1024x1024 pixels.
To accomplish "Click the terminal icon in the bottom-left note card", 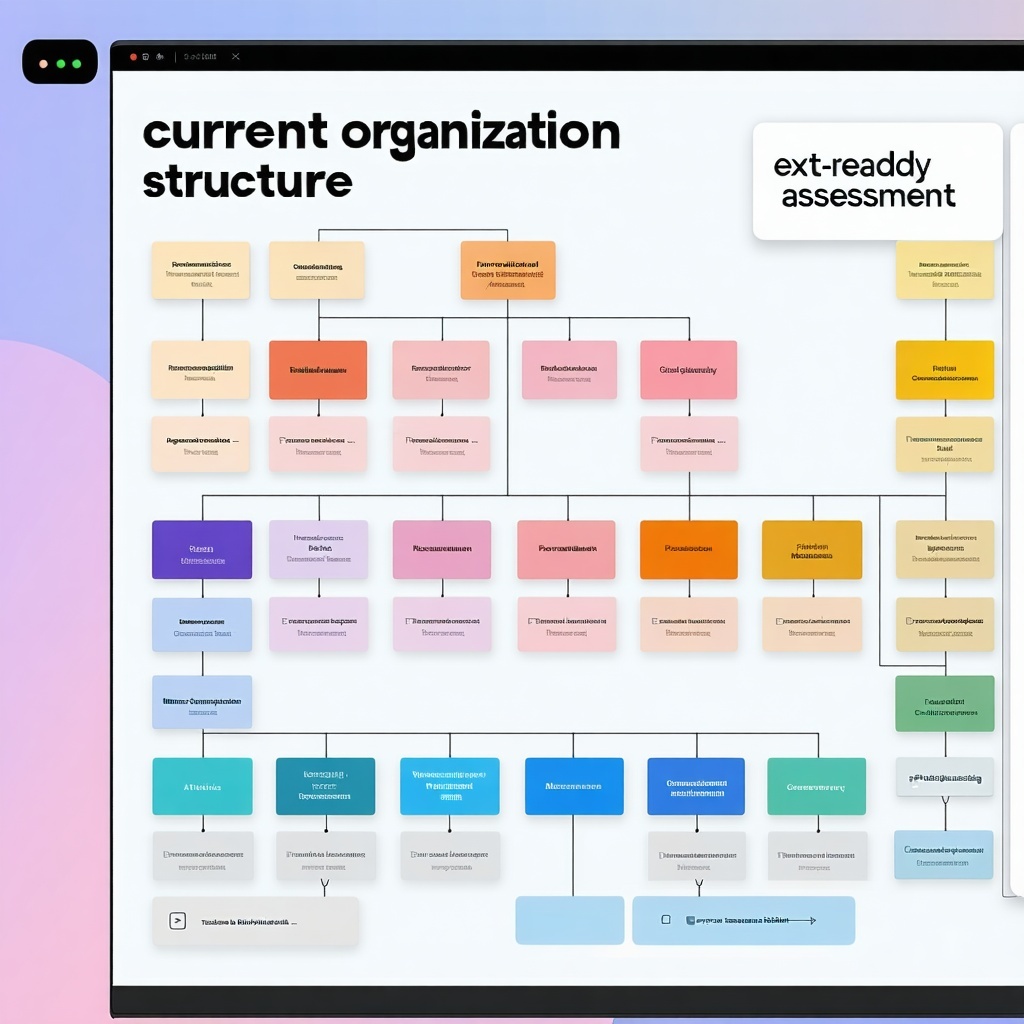I will coord(176,920).
